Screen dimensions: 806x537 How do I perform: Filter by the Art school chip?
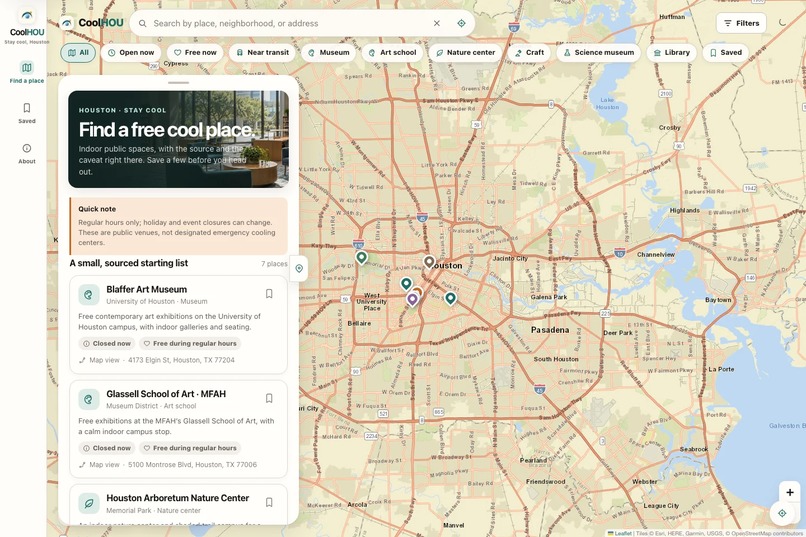[392, 52]
